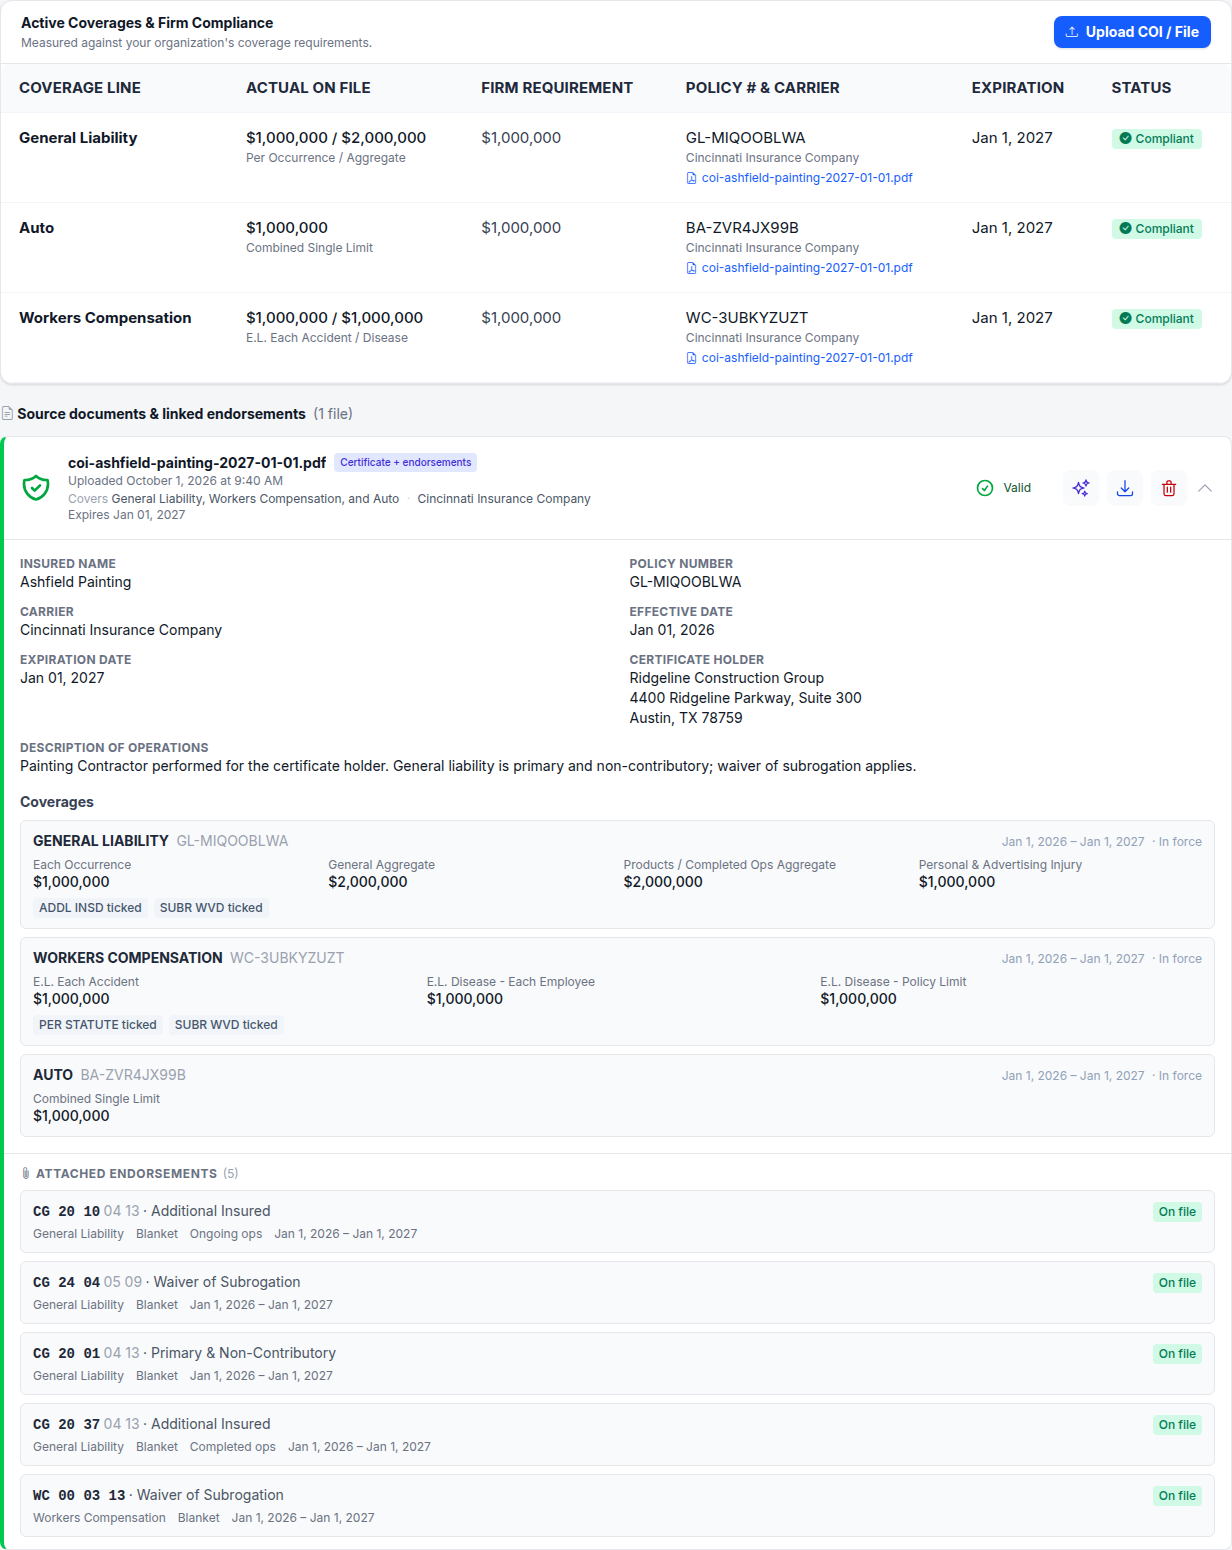This screenshot has width=1232, height=1550.
Task: Collapse the document details chevron
Action: (1205, 488)
